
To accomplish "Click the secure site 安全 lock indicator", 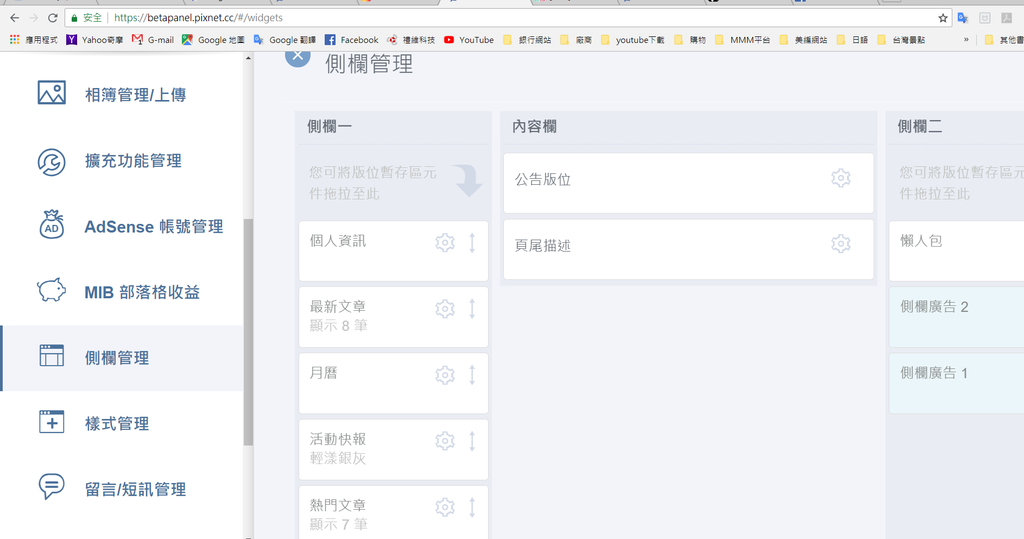I will pyautogui.click(x=86, y=18).
